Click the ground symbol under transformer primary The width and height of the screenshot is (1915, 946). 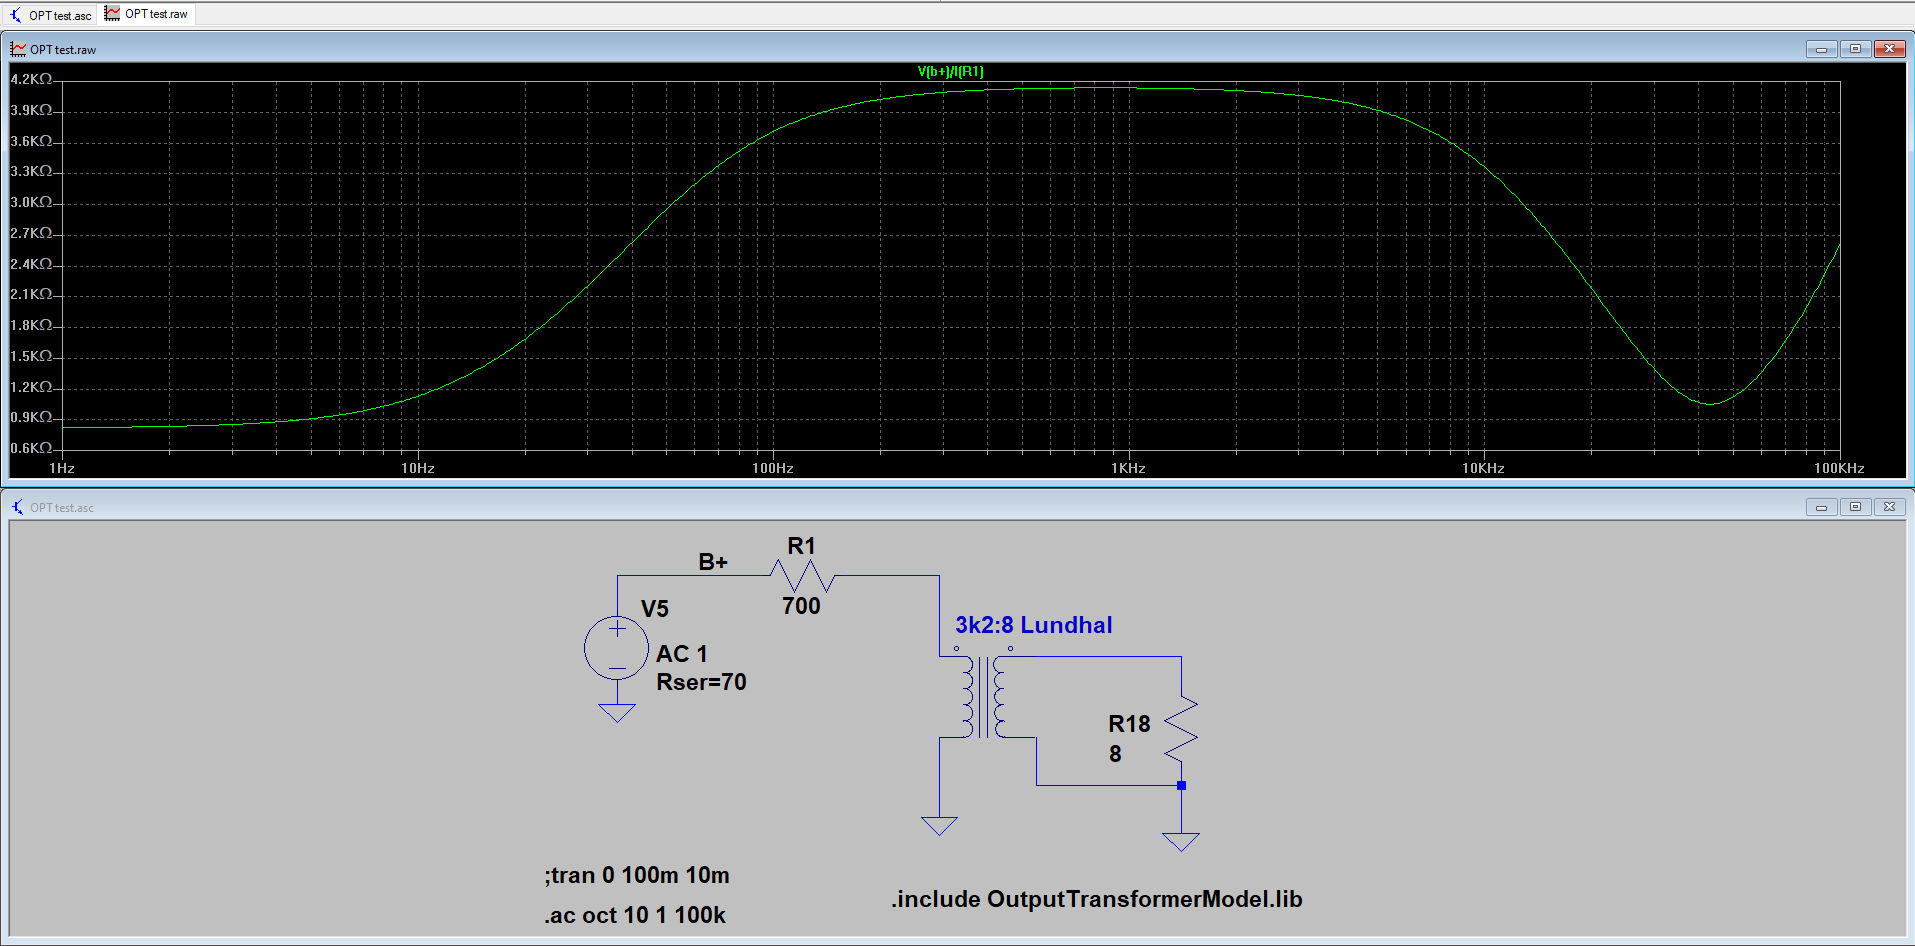(939, 825)
